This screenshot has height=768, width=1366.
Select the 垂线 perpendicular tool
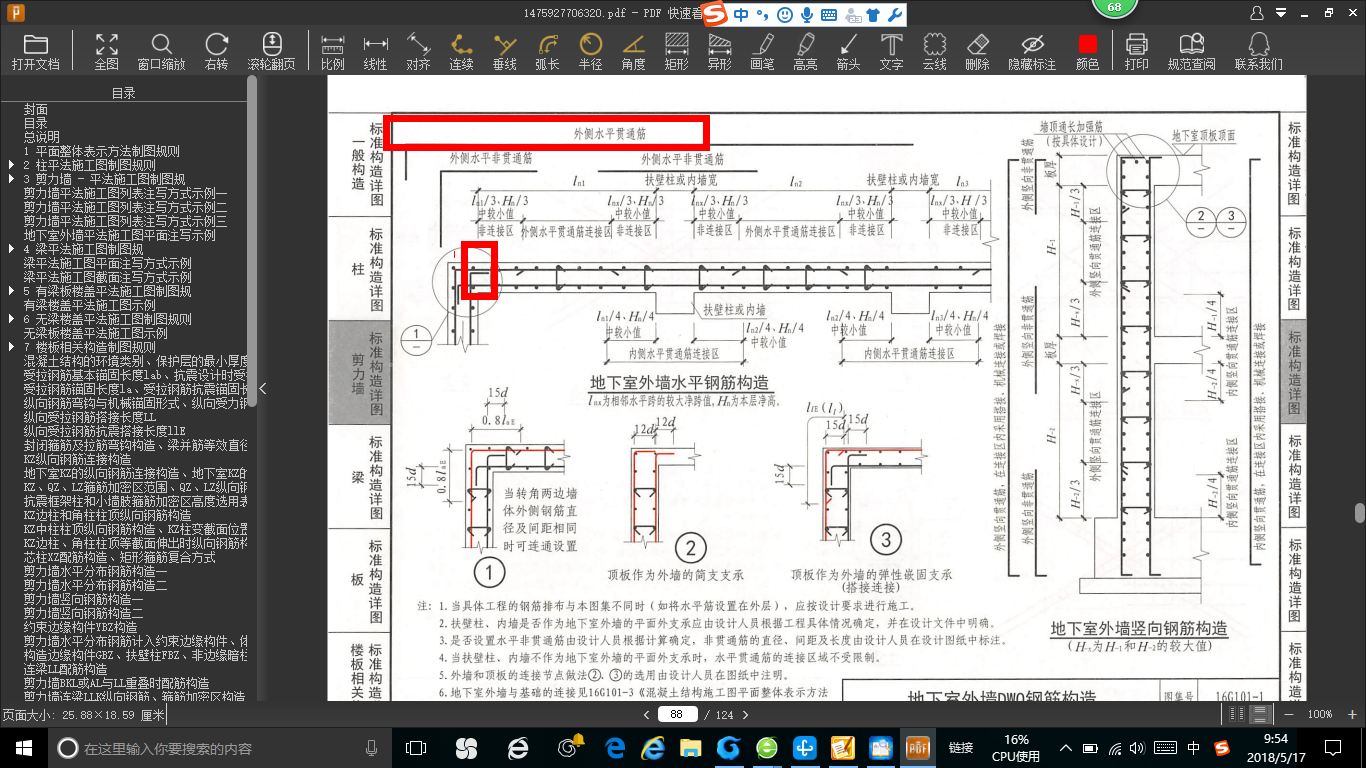pyautogui.click(x=504, y=51)
